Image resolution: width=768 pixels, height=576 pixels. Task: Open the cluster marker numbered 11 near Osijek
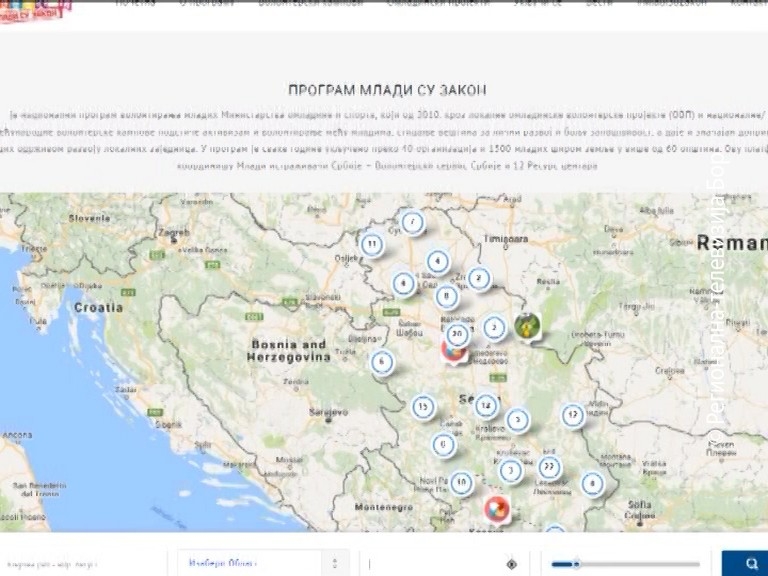tap(372, 244)
